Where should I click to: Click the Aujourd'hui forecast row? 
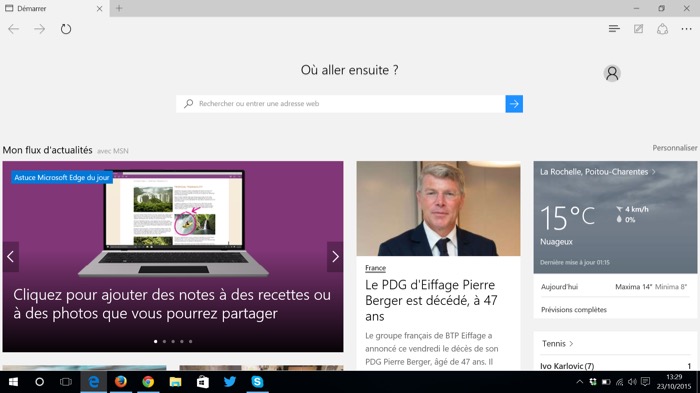pyautogui.click(x=615, y=287)
